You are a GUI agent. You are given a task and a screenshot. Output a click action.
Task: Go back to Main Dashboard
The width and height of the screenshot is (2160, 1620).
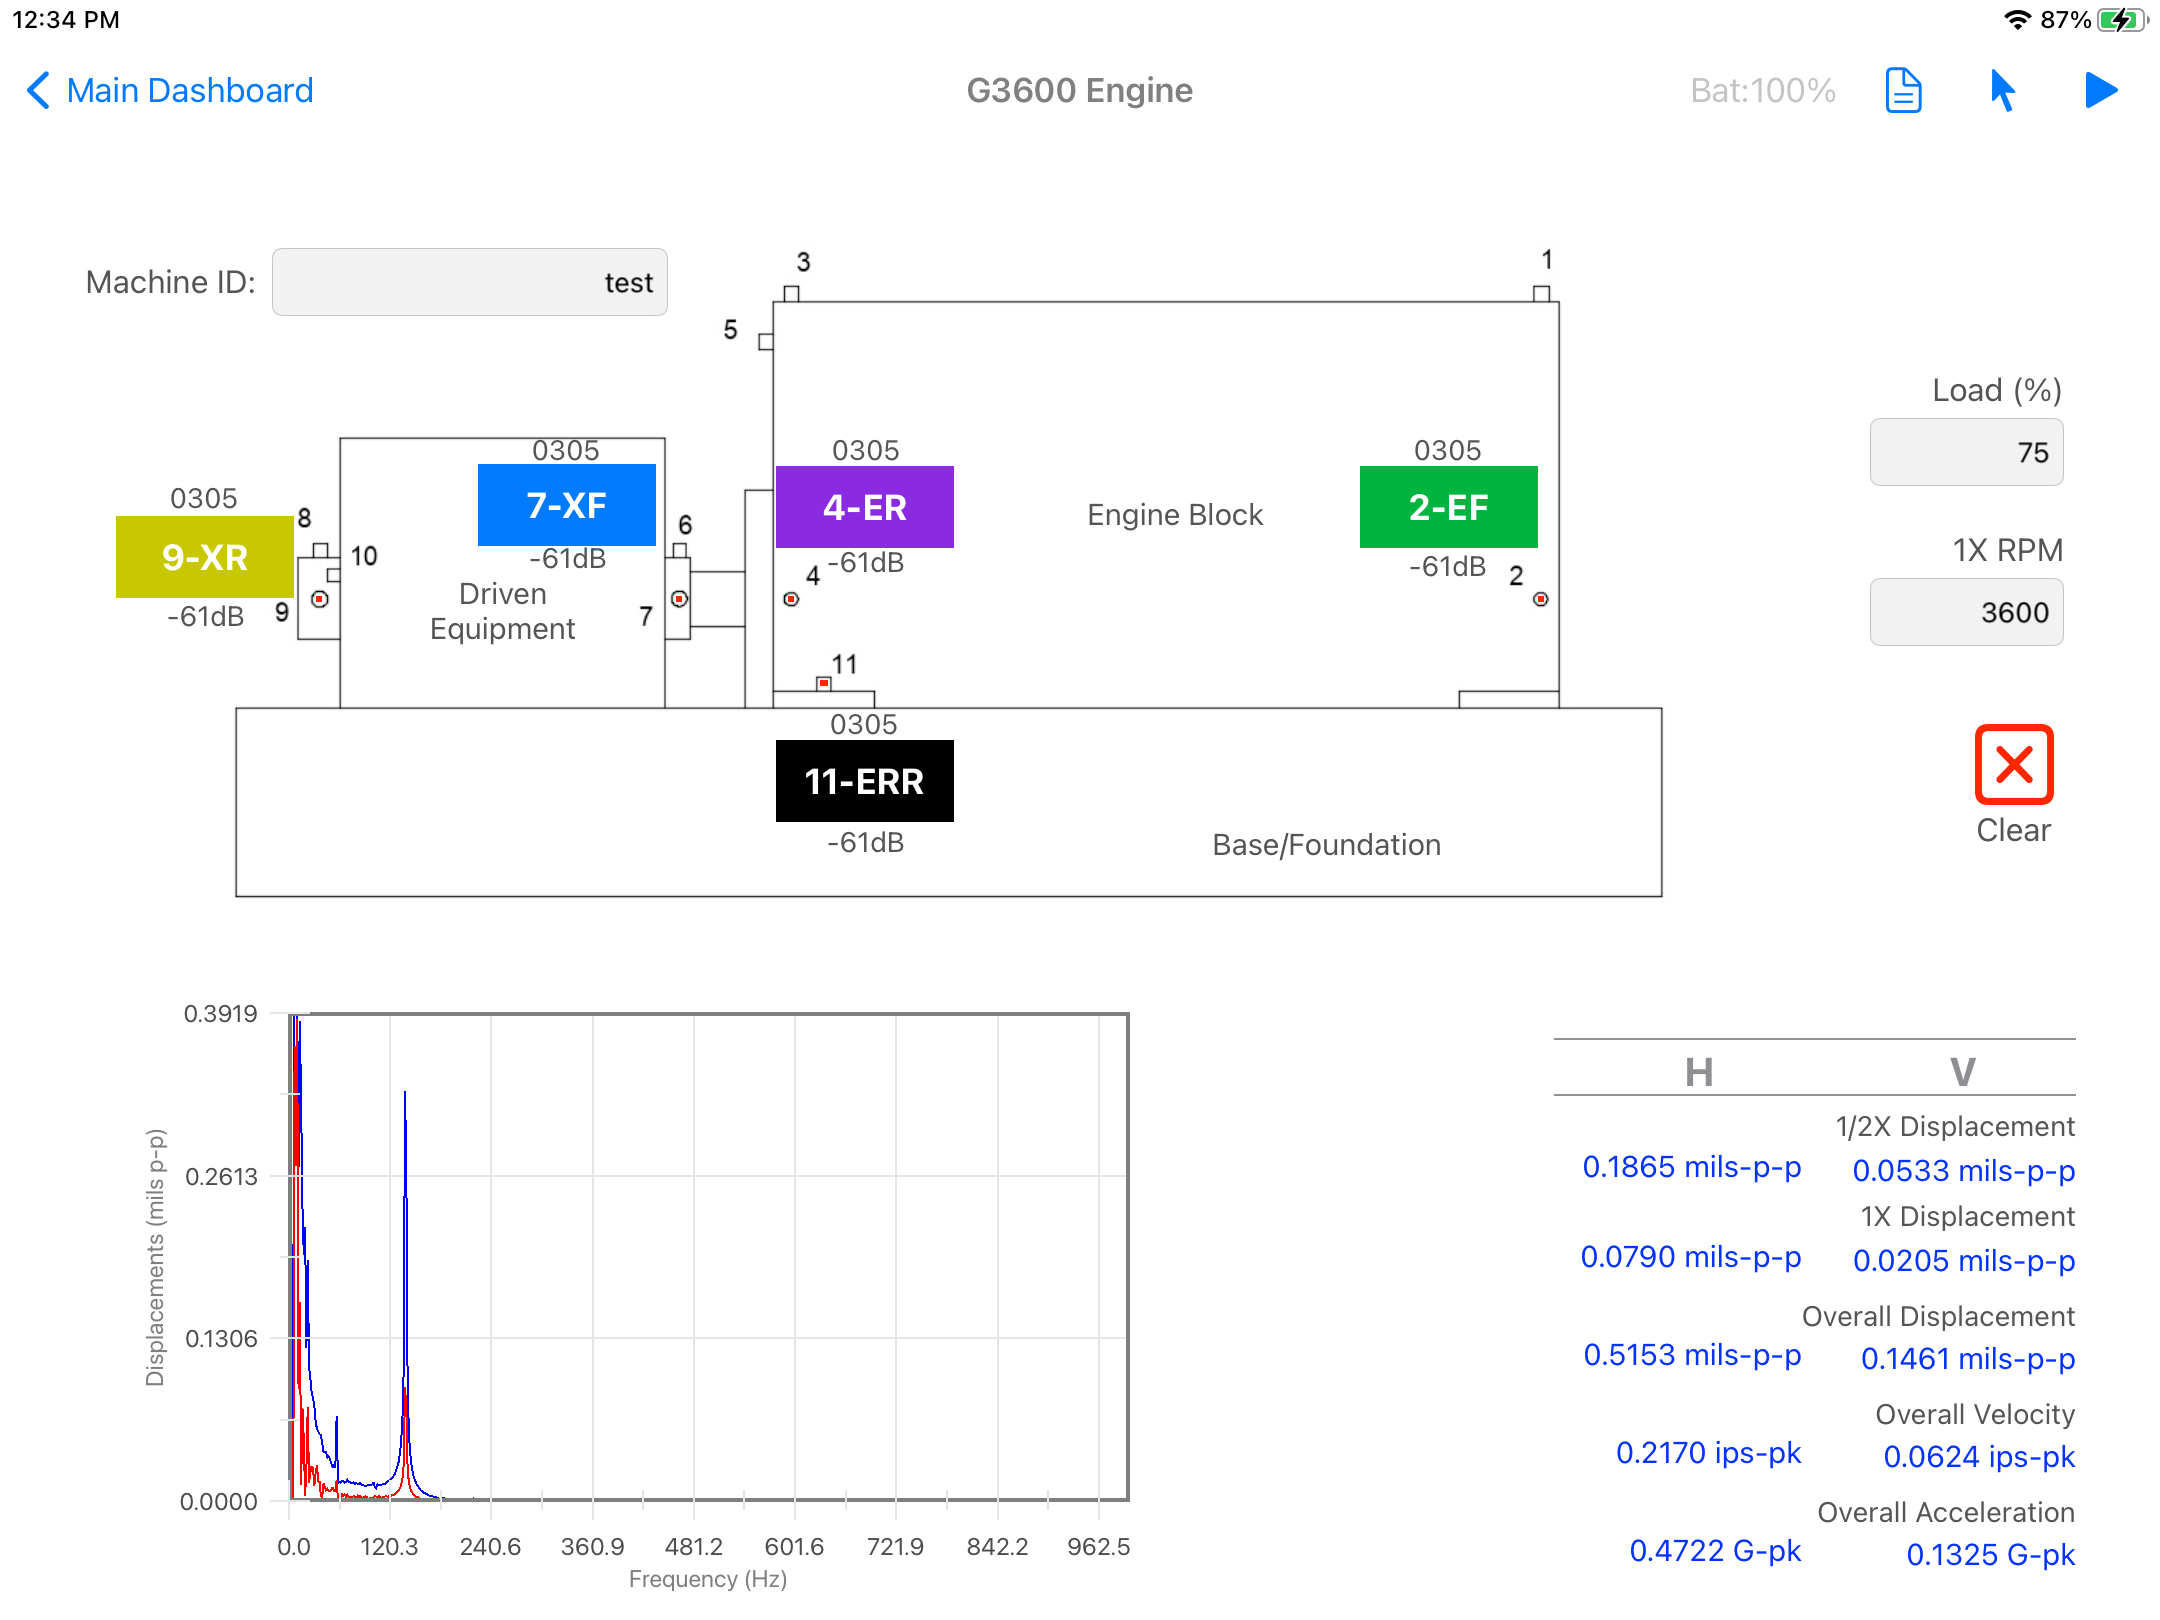[169, 90]
